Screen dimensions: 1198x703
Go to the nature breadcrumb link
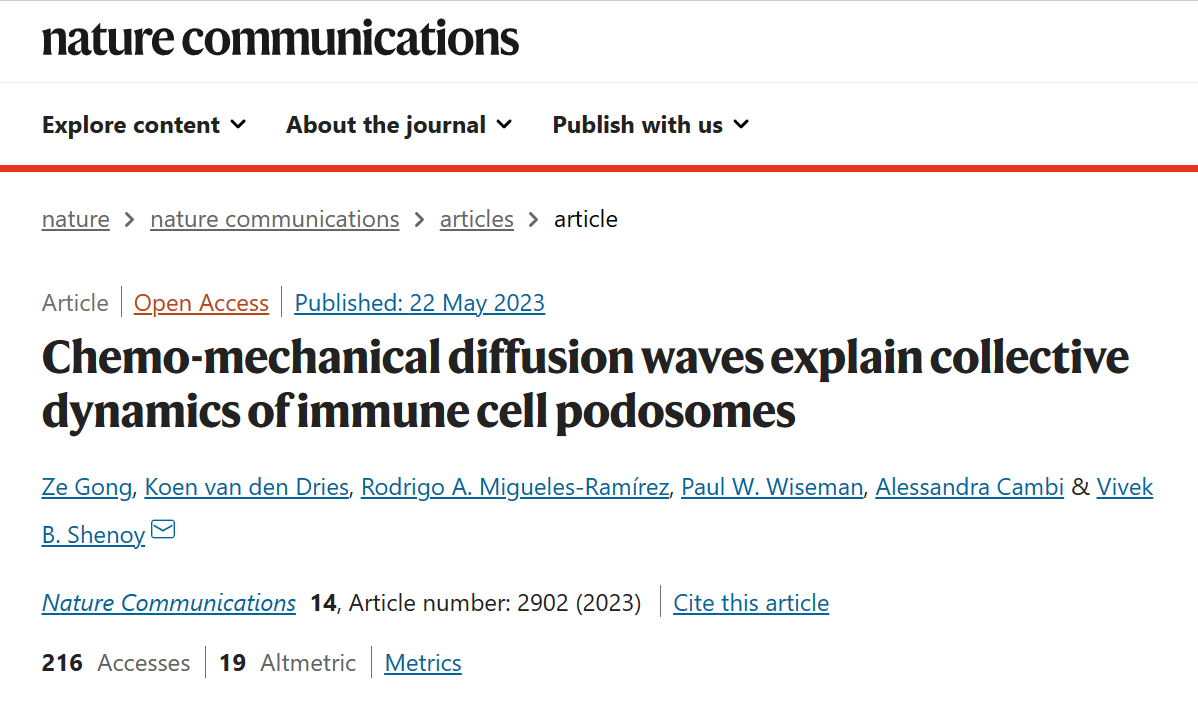pyautogui.click(x=76, y=219)
